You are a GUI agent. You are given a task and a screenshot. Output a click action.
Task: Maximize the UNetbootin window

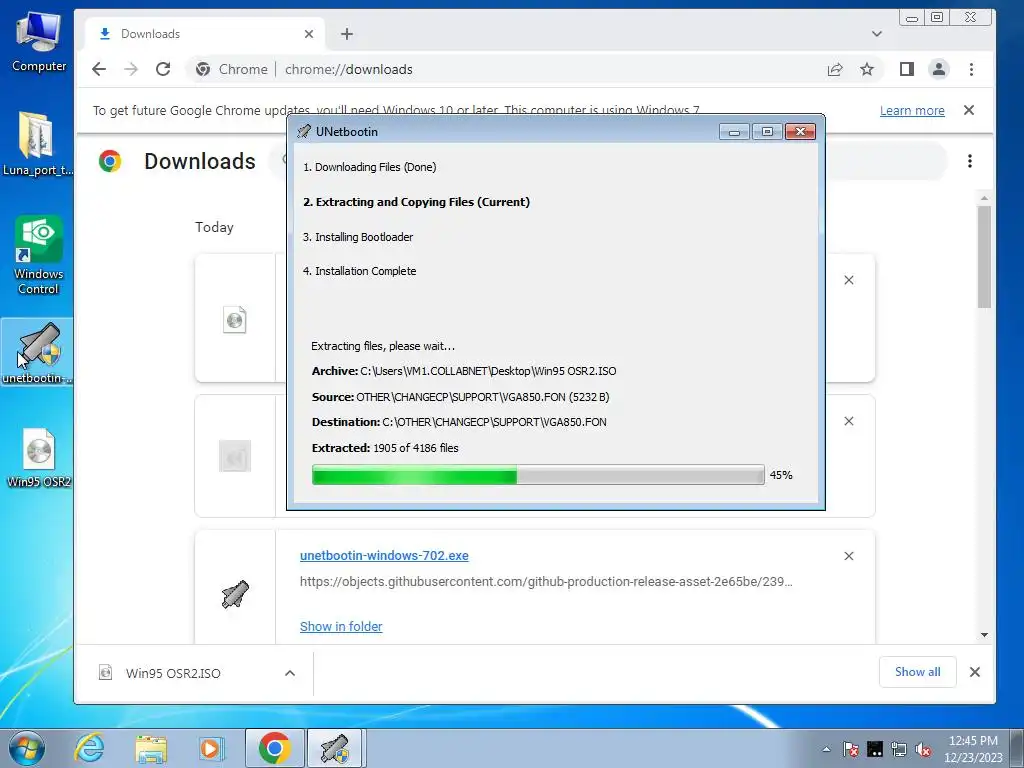pos(767,132)
